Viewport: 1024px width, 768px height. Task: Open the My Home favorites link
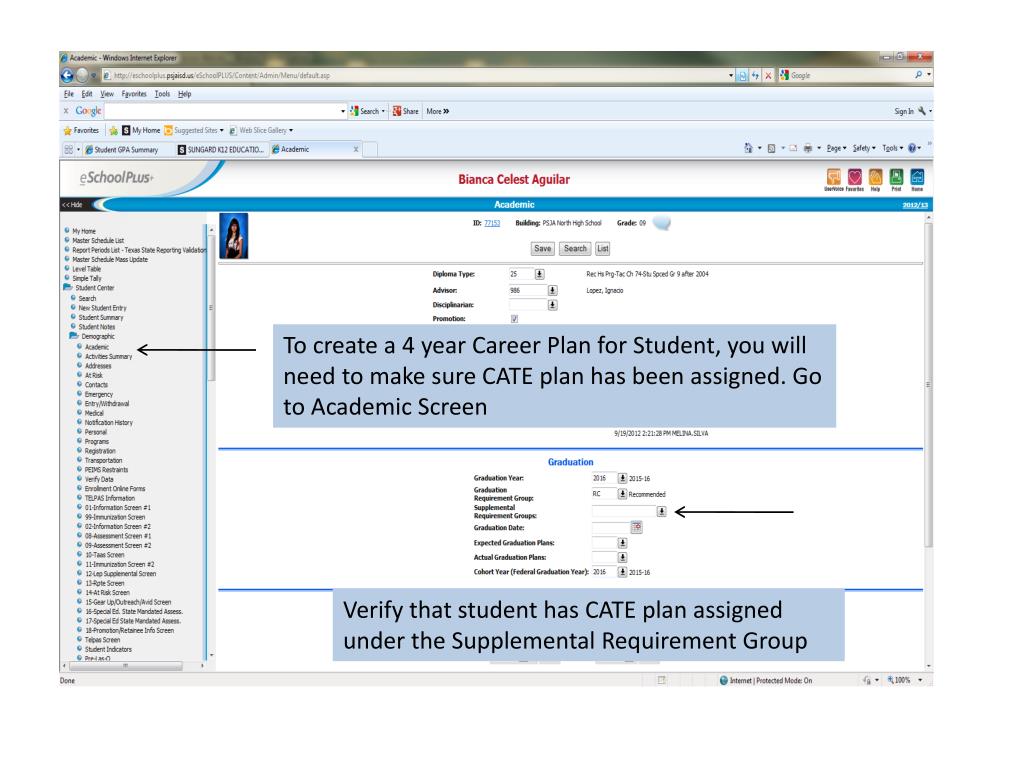141,131
